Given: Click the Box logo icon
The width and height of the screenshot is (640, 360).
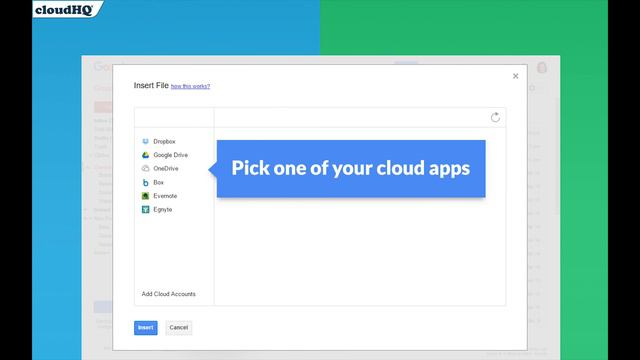Looking at the screenshot, I should click(145, 182).
